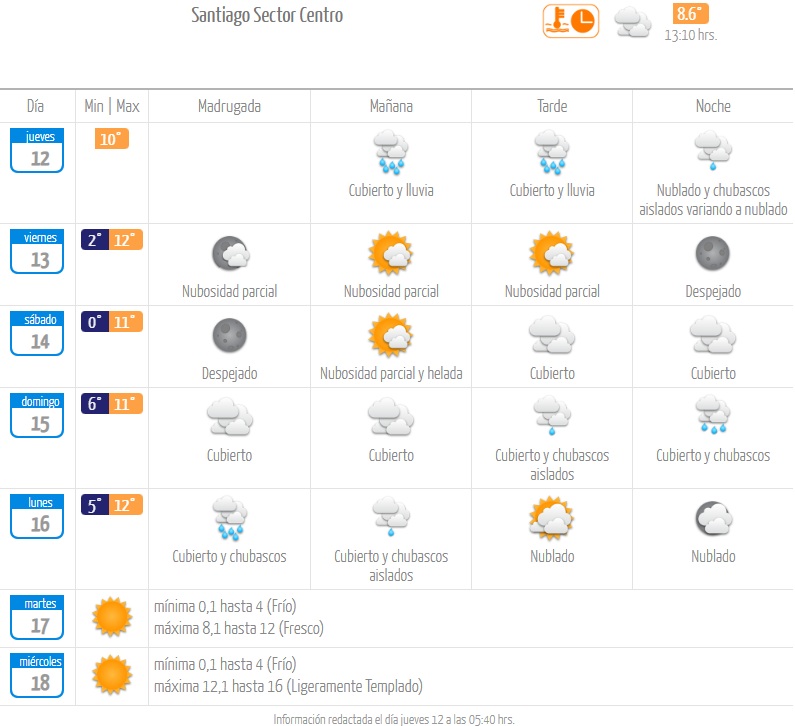
Task: Select the lunes 16 date badge
Action: pyautogui.click(x=37, y=517)
